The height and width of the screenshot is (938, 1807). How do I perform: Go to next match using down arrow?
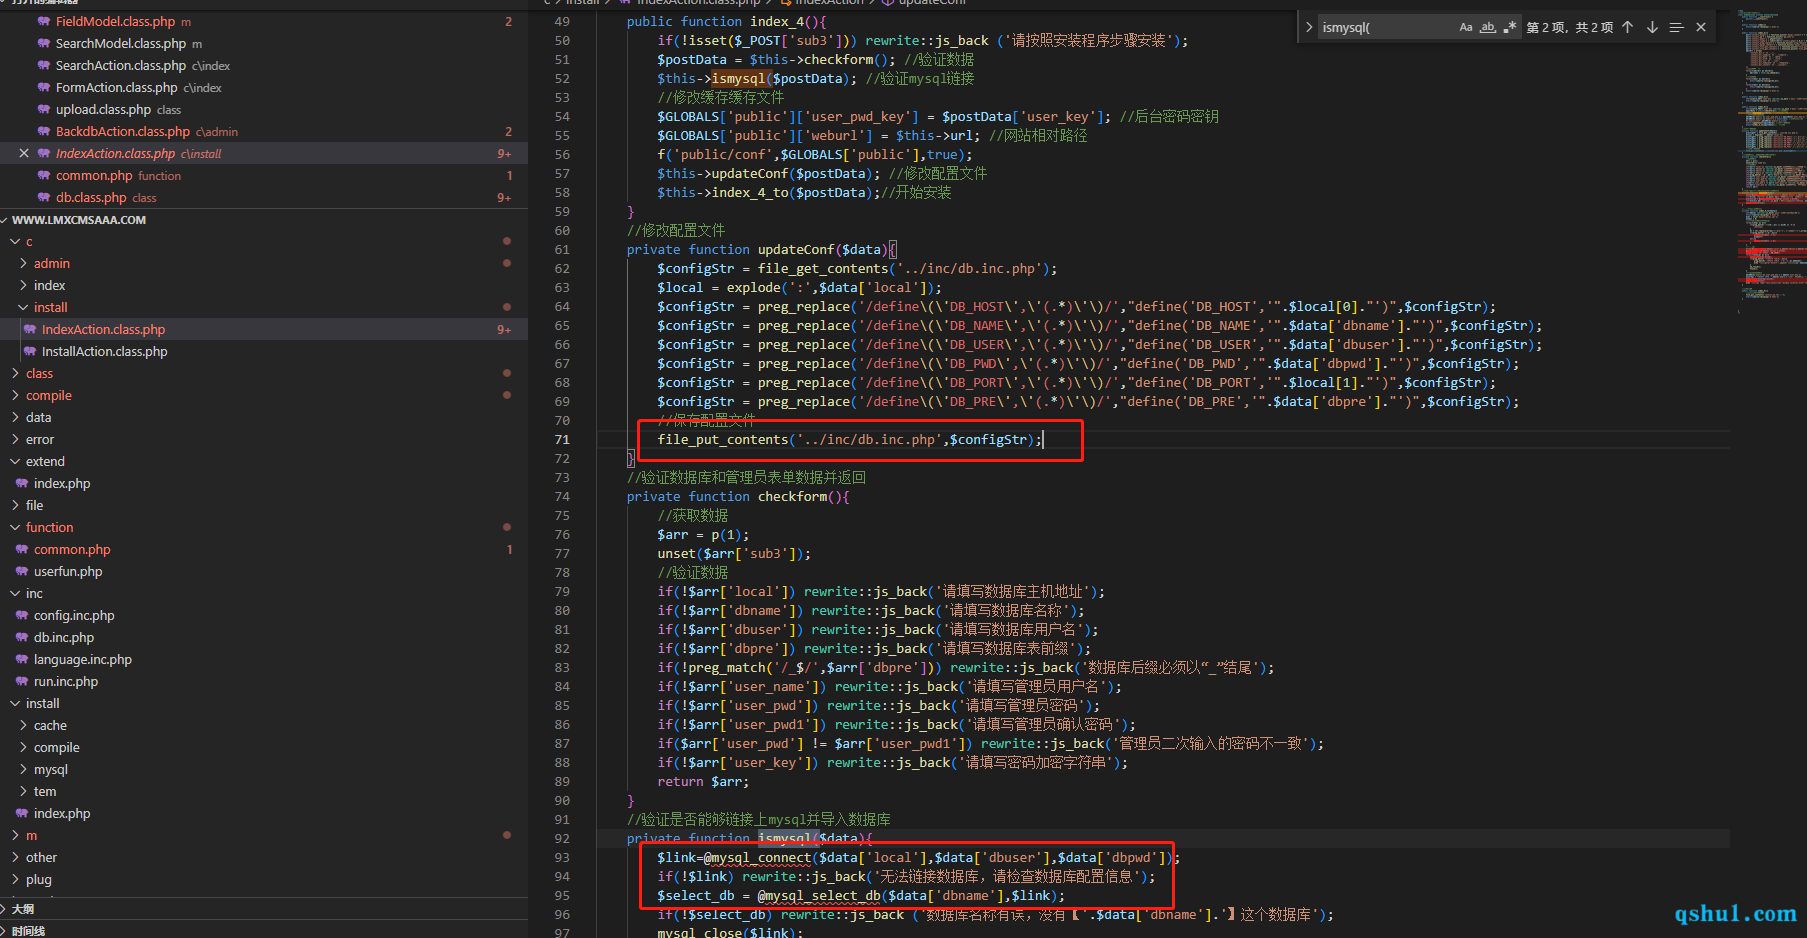click(1652, 27)
